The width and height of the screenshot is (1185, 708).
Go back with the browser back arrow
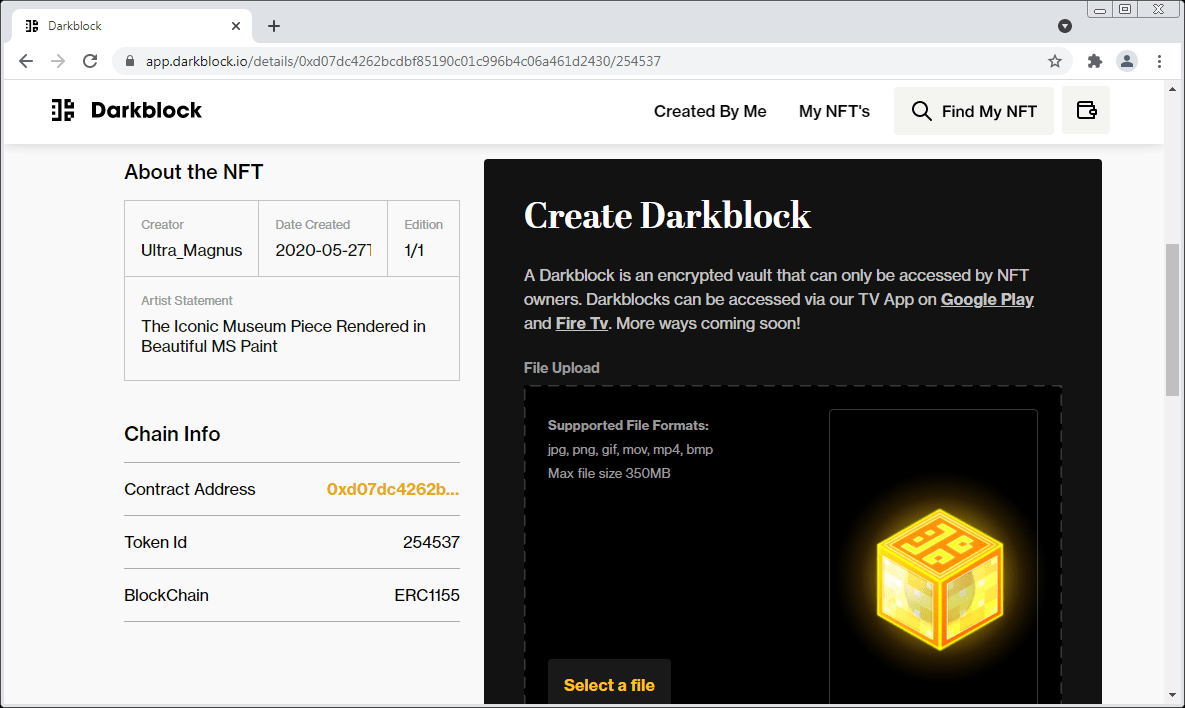(x=26, y=61)
